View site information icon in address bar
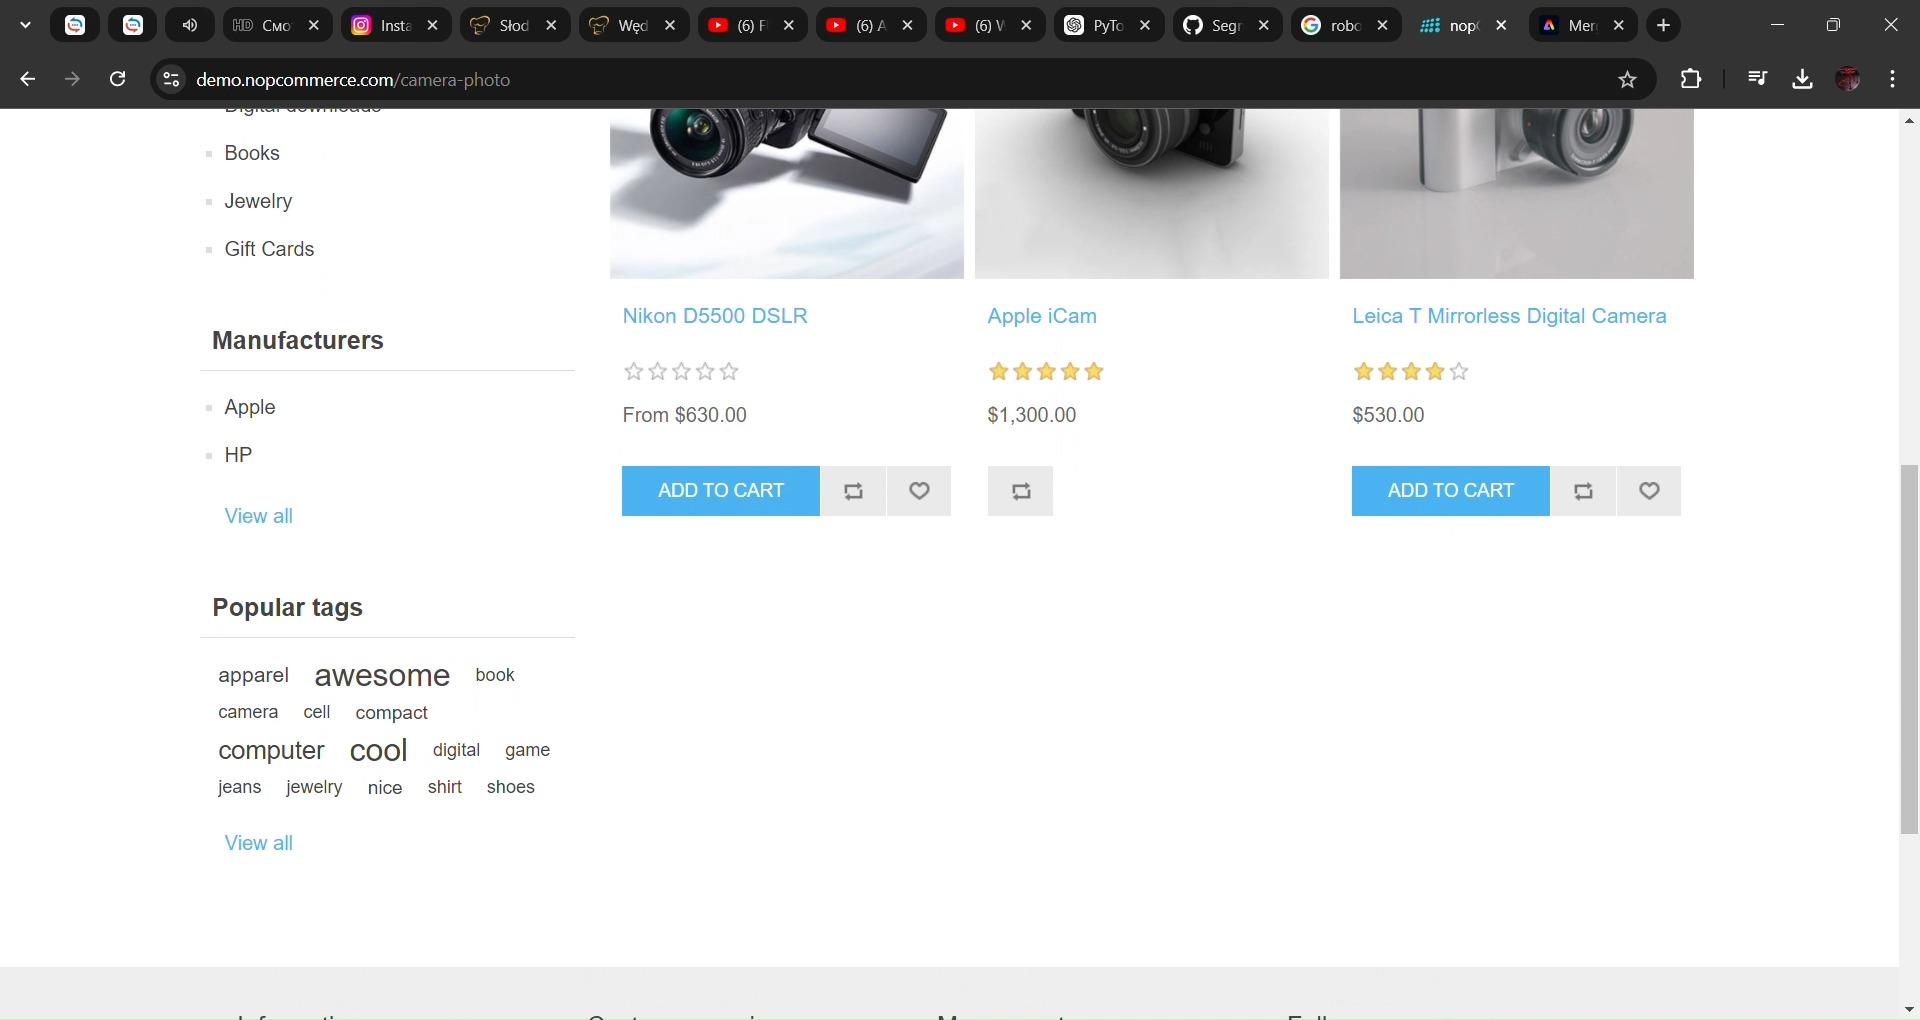Image resolution: width=1920 pixels, height=1020 pixels. click(x=171, y=79)
